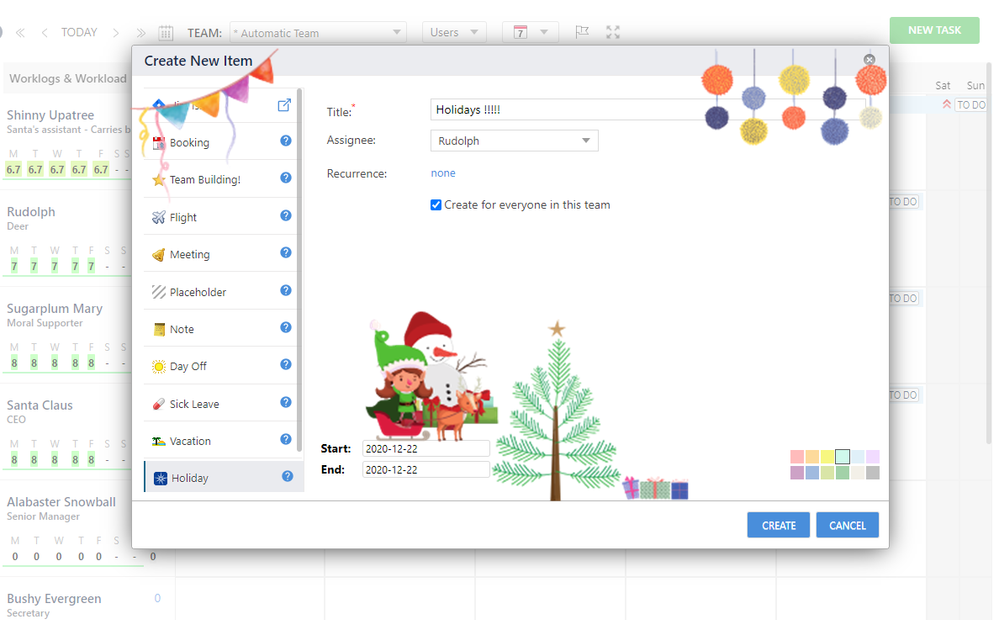Pick the yellow color swatch
This screenshot has width=999, height=620.
[827, 456]
